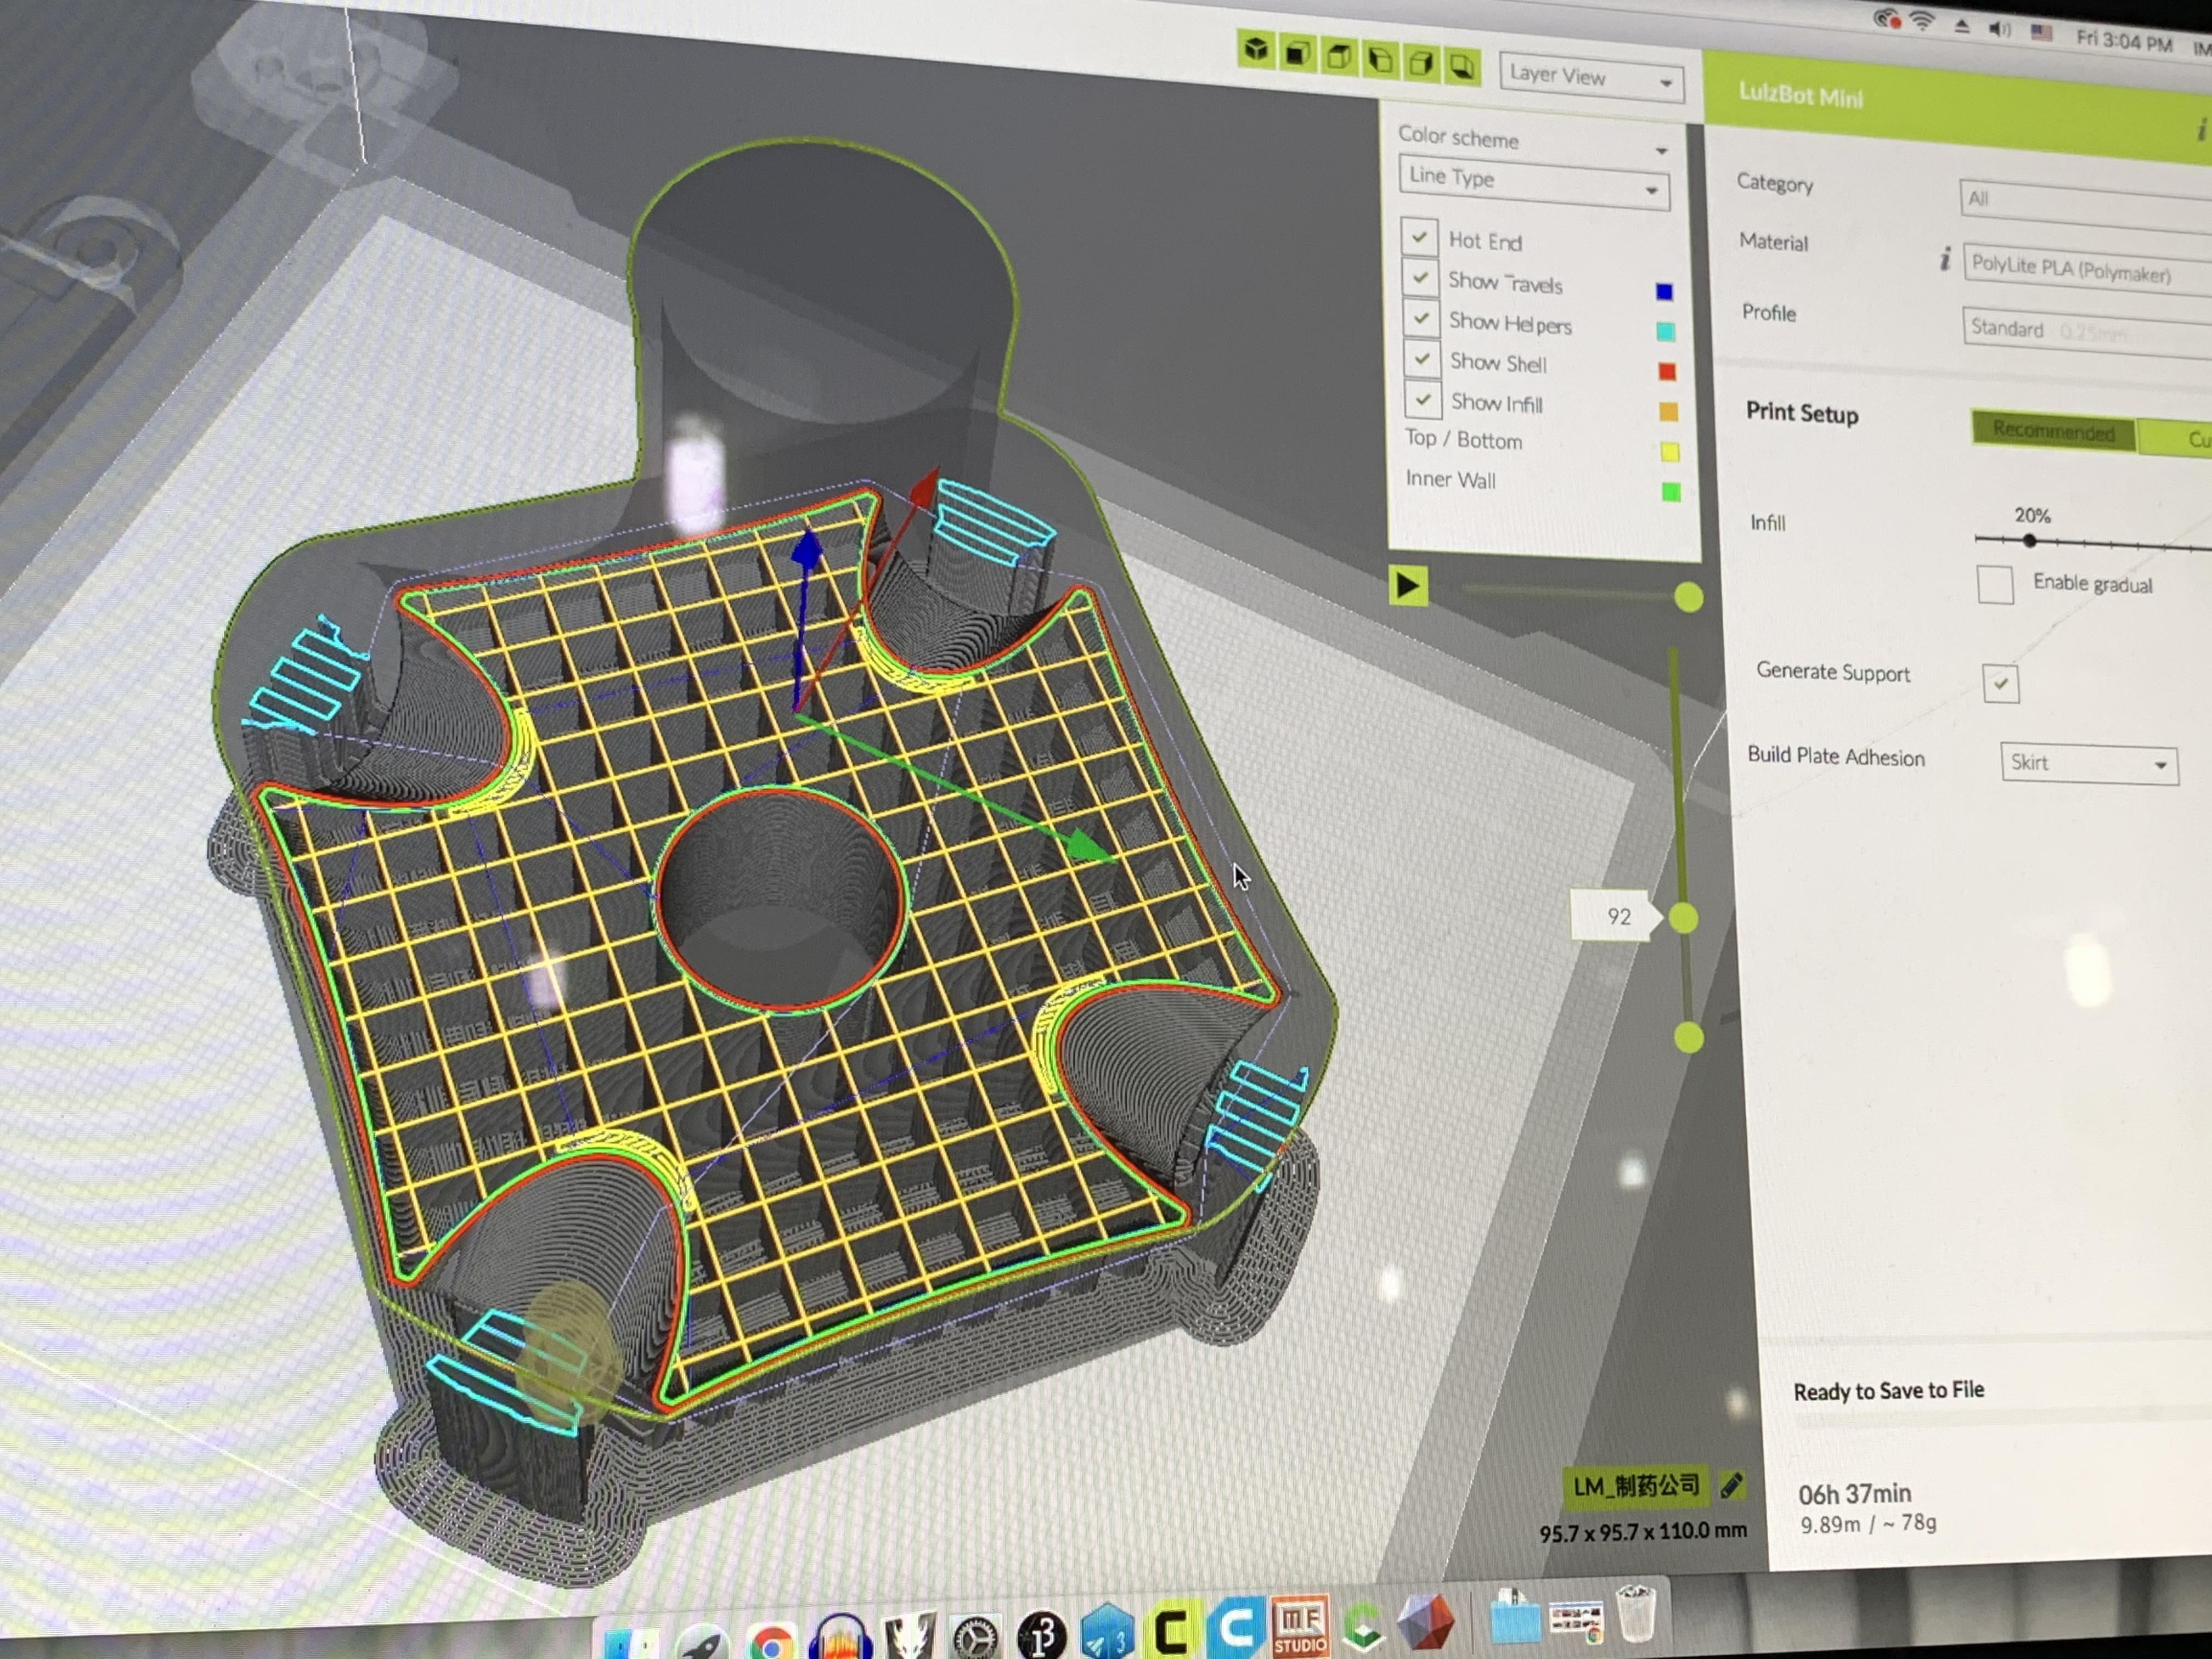Click the layer number field showing 92
This screenshot has height=1659, width=2212.
[1614, 916]
